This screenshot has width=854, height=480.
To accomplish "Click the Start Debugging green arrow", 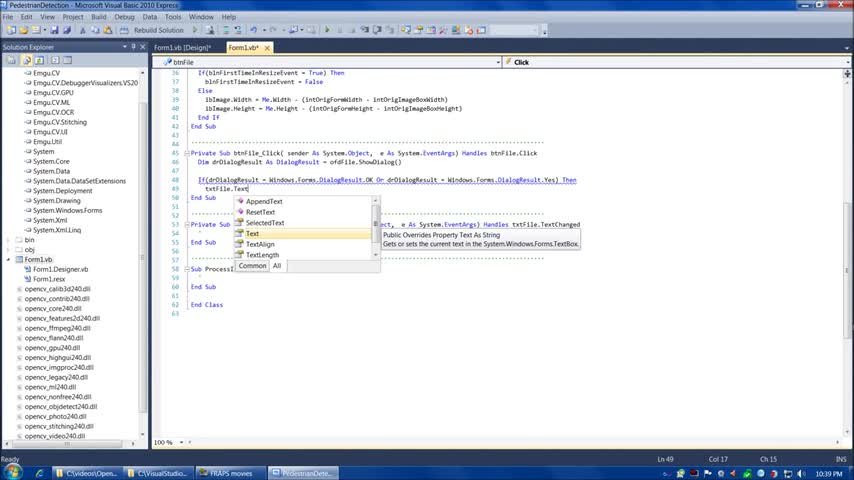I will coord(327,31).
